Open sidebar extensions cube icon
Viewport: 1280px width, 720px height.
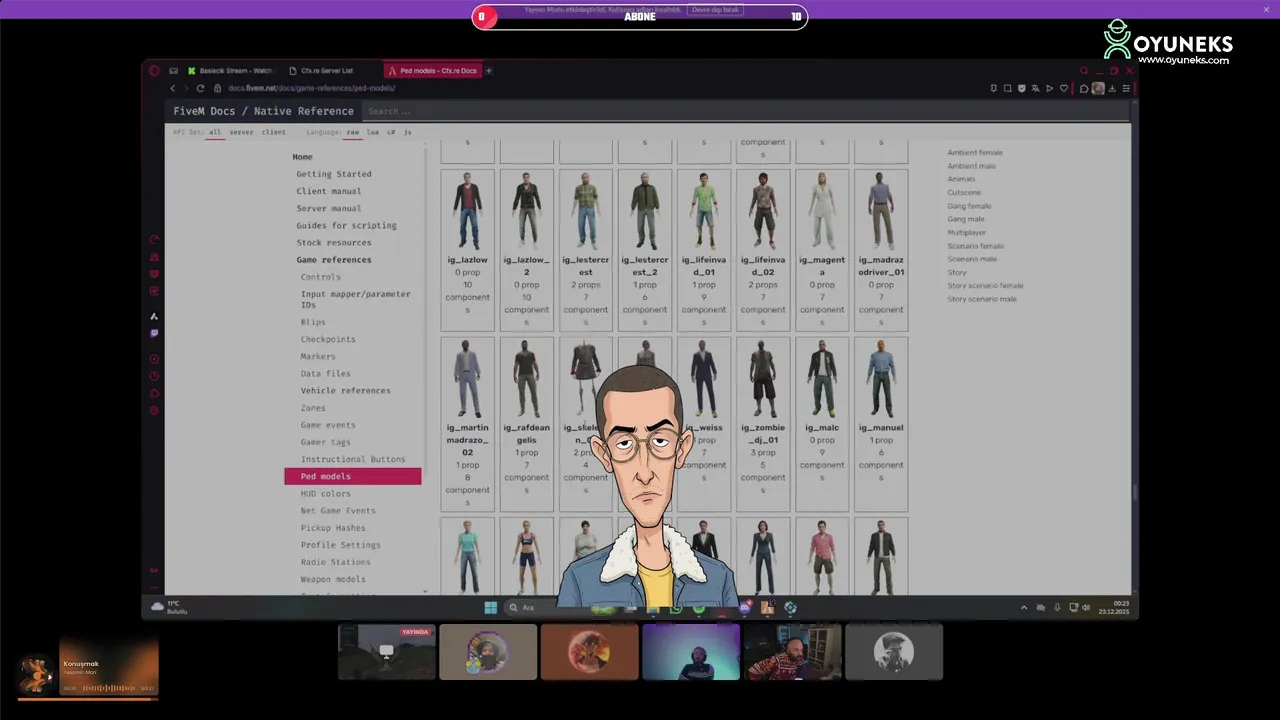[154, 393]
